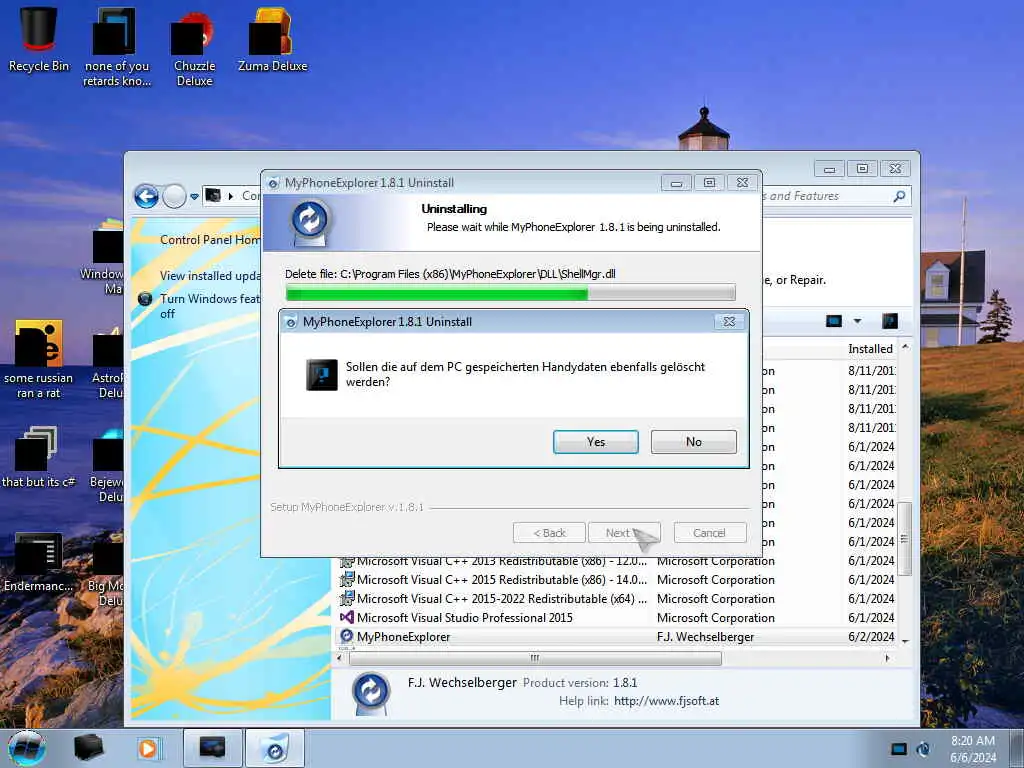The height and width of the screenshot is (768, 1024).
Task: Click the 6/2/2024 install date cell
Action: pos(871,637)
